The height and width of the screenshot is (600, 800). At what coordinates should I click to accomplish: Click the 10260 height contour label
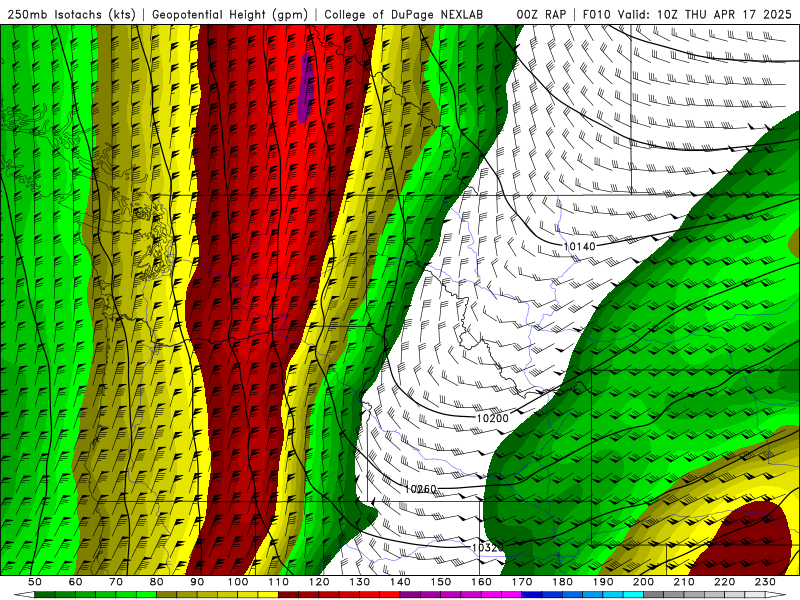pos(420,489)
